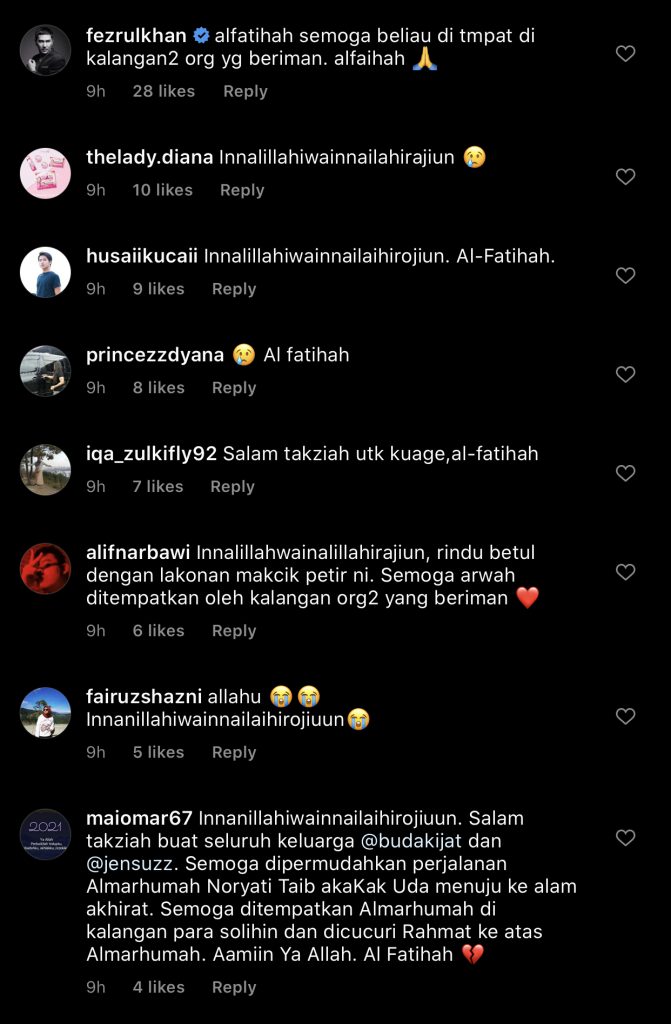View the 10 likes on thelady.diana's comment
The width and height of the screenshot is (671, 1024).
pos(162,190)
